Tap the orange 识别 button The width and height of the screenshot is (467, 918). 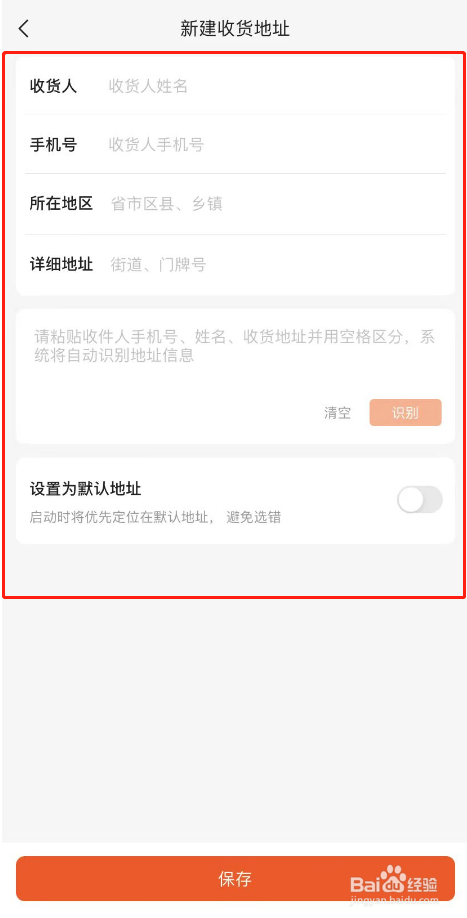click(405, 412)
